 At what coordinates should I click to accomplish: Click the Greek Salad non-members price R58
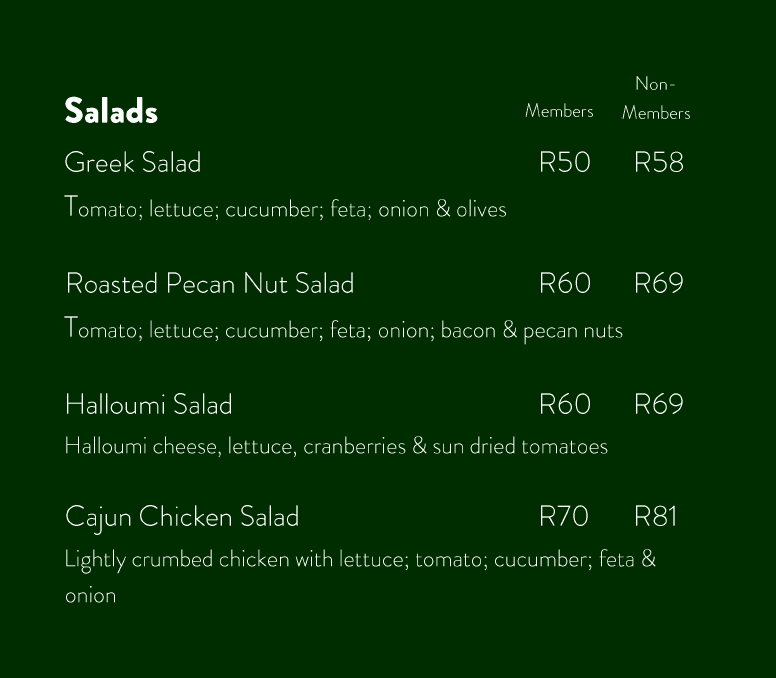658,163
